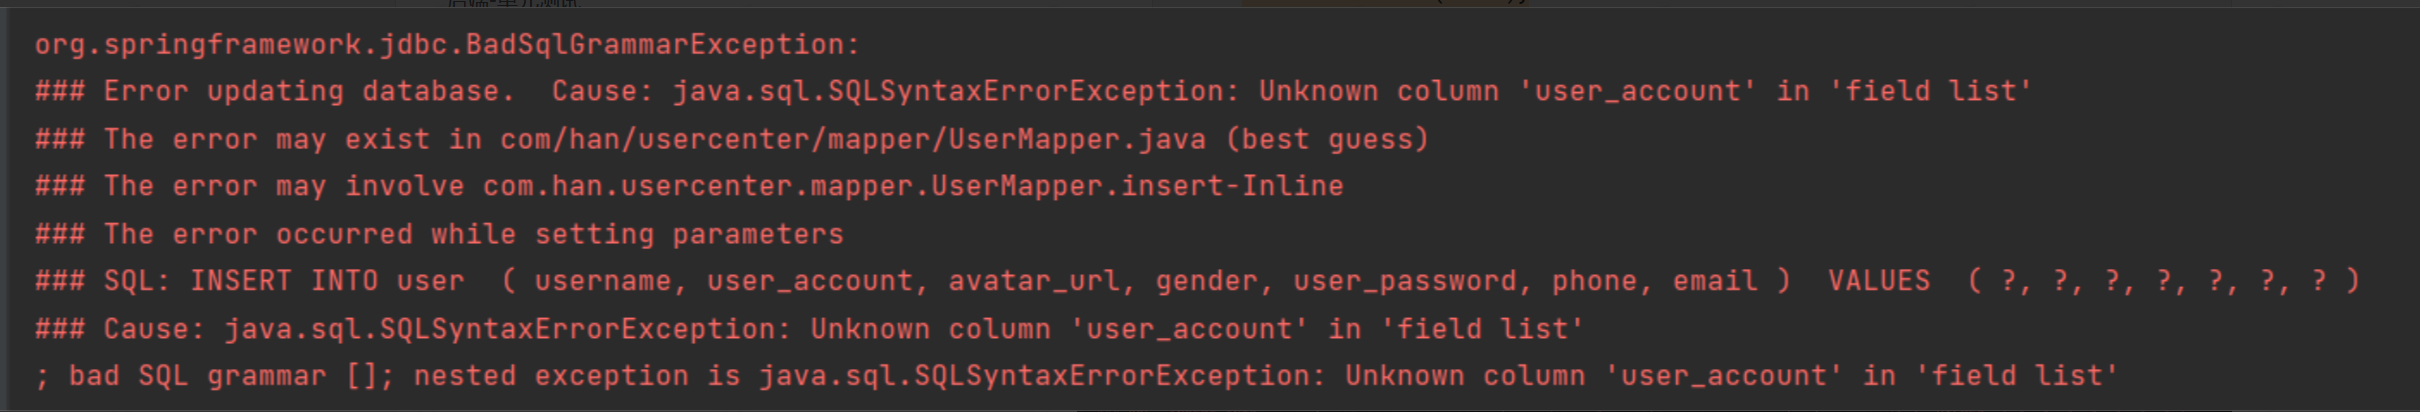The width and height of the screenshot is (2420, 412).
Task: Click the "INSERT INTO" keyword
Action: 284,281
